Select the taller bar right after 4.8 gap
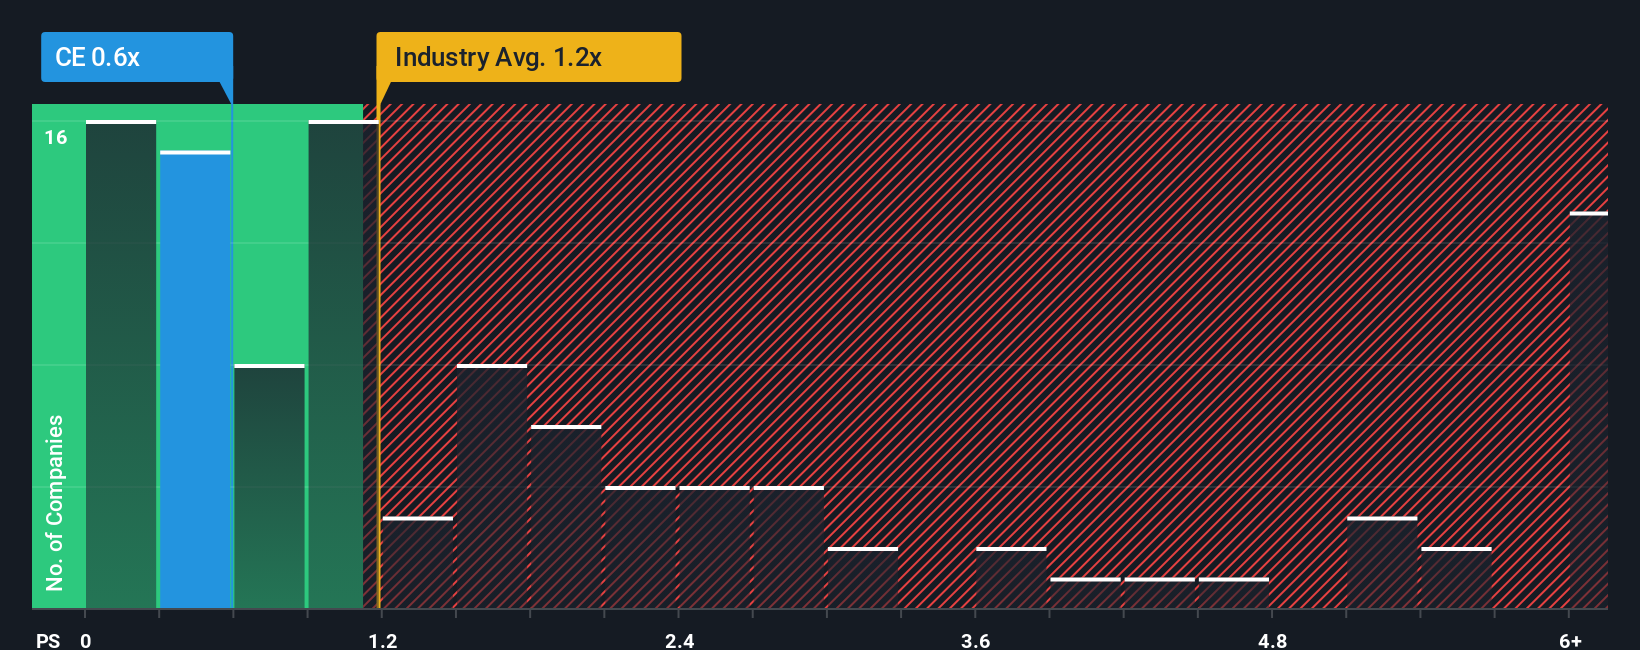The width and height of the screenshot is (1640, 650). click(x=1382, y=562)
